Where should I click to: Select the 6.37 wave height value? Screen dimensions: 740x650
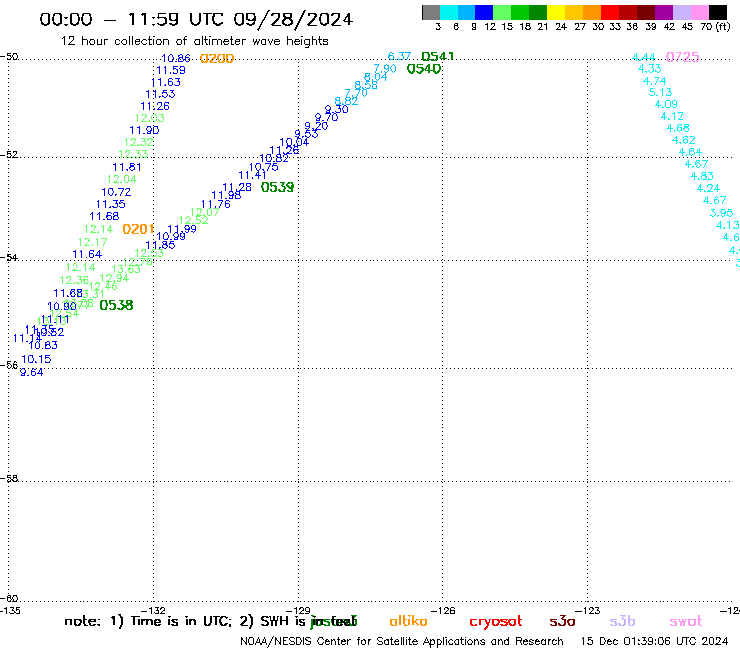[x=399, y=56]
